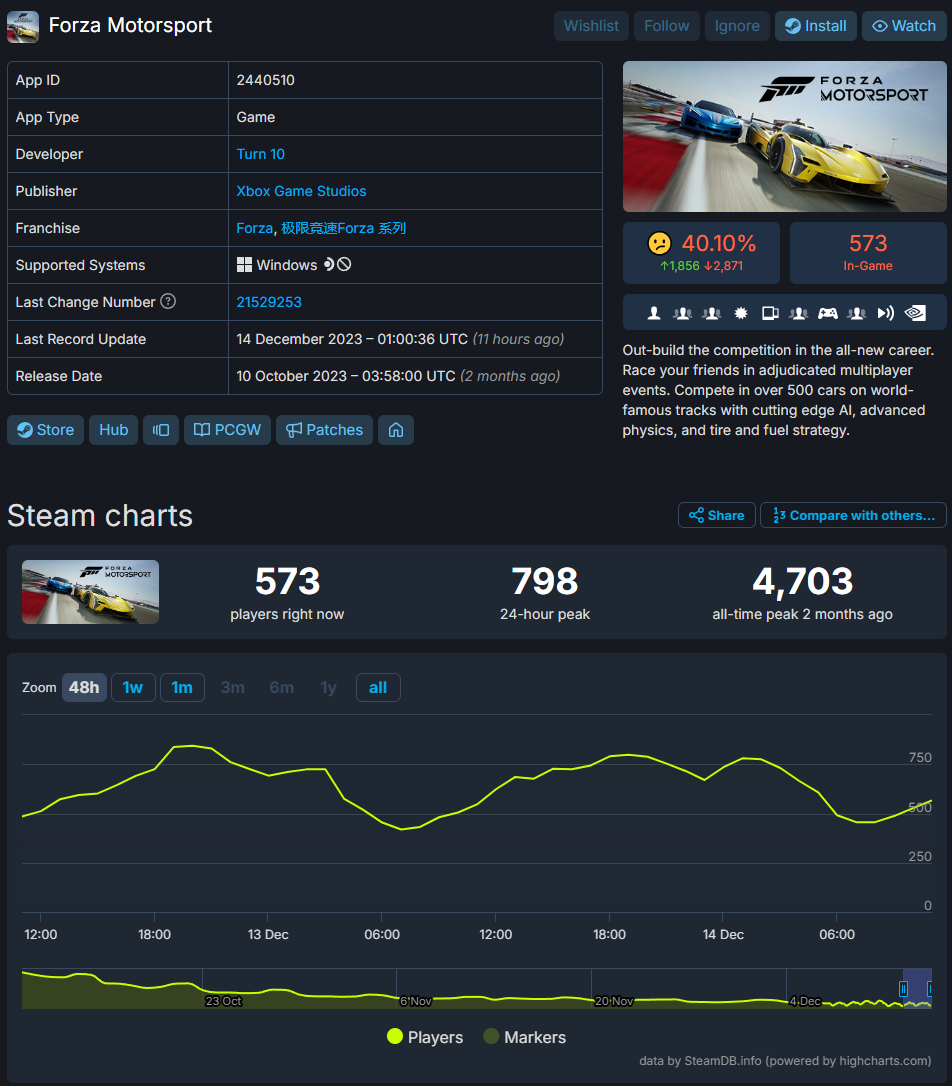Image resolution: width=952 pixels, height=1086 pixels.
Task: Click the NVIDIA GeForce Now icon
Action: pos(915,313)
